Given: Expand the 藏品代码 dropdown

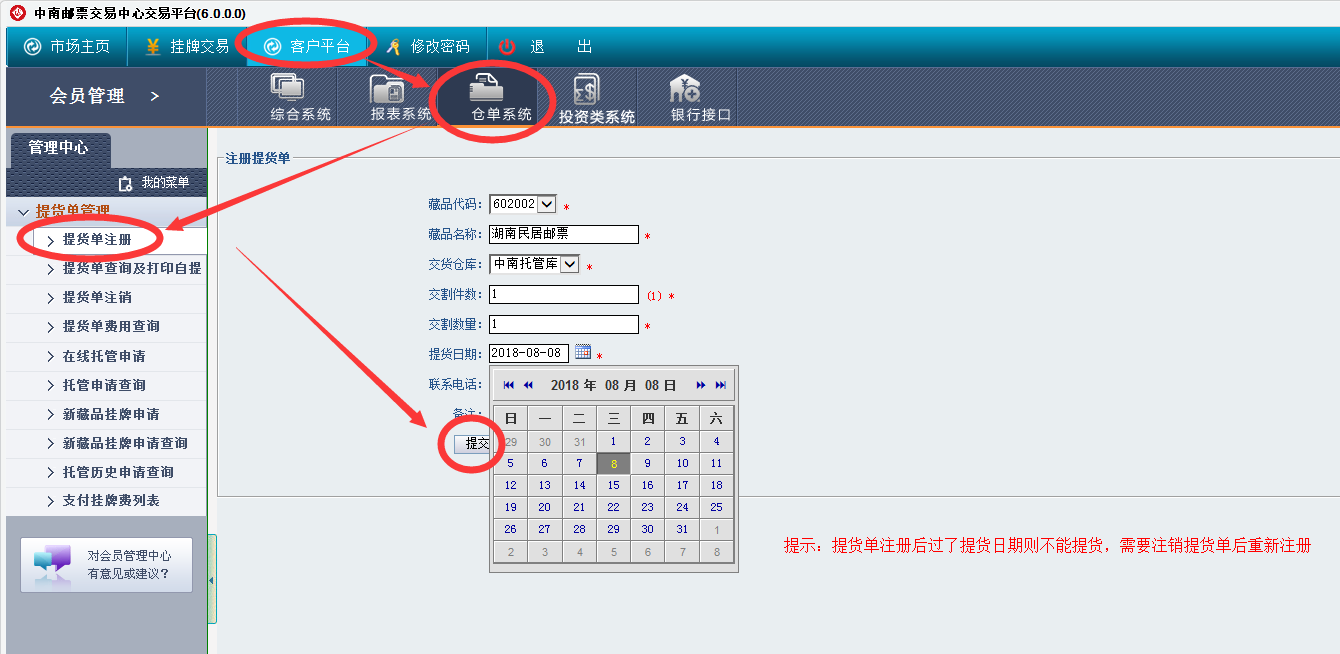Looking at the screenshot, I should point(546,204).
